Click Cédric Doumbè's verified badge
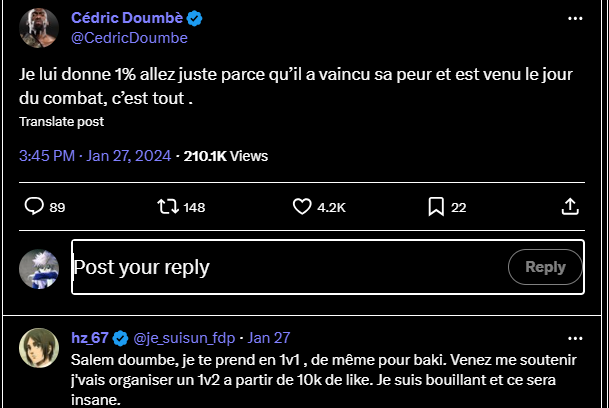The height and width of the screenshot is (408, 609). coord(194,19)
